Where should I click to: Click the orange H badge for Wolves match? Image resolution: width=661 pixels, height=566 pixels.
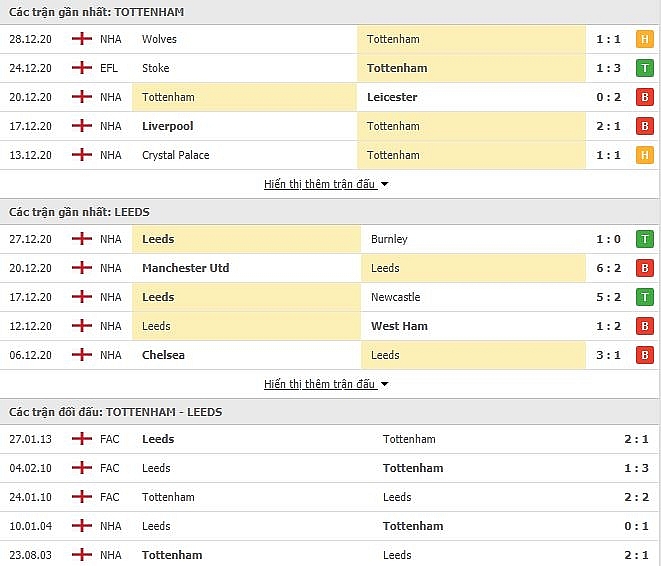[x=644, y=39]
